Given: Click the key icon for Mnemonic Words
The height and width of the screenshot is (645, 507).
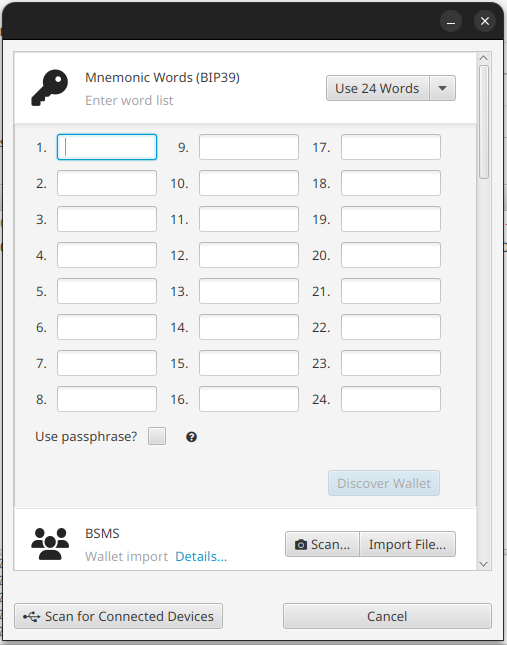Looking at the screenshot, I should click(50, 88).
